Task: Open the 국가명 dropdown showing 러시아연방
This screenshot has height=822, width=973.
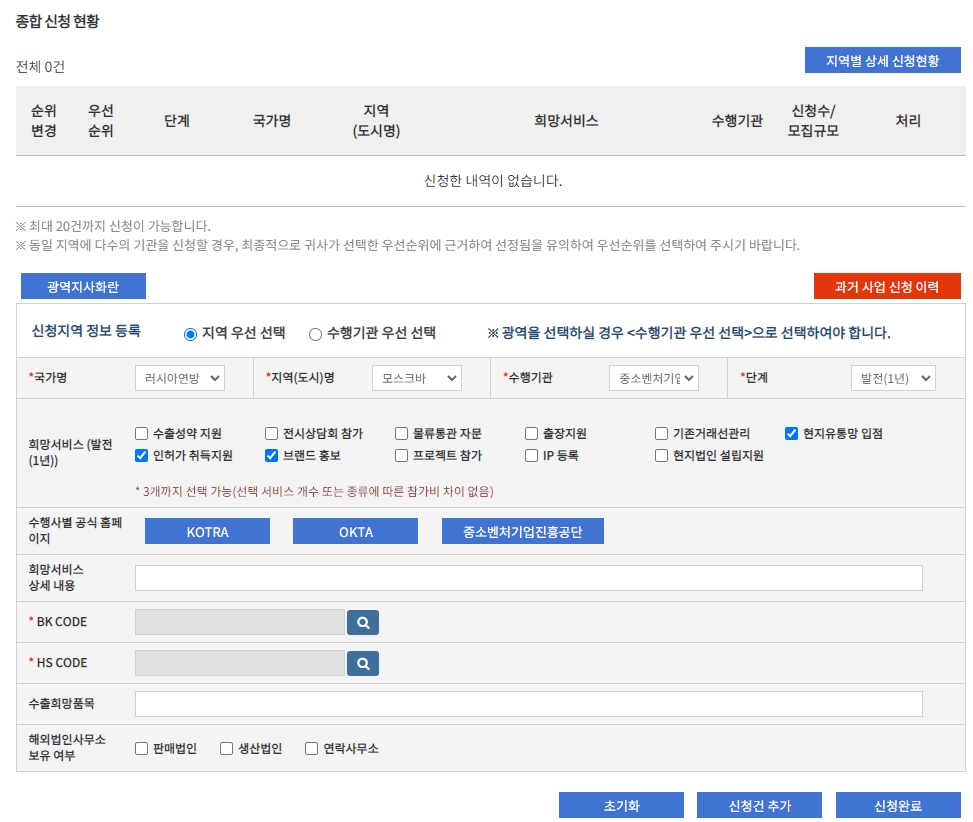Action: 178,378
